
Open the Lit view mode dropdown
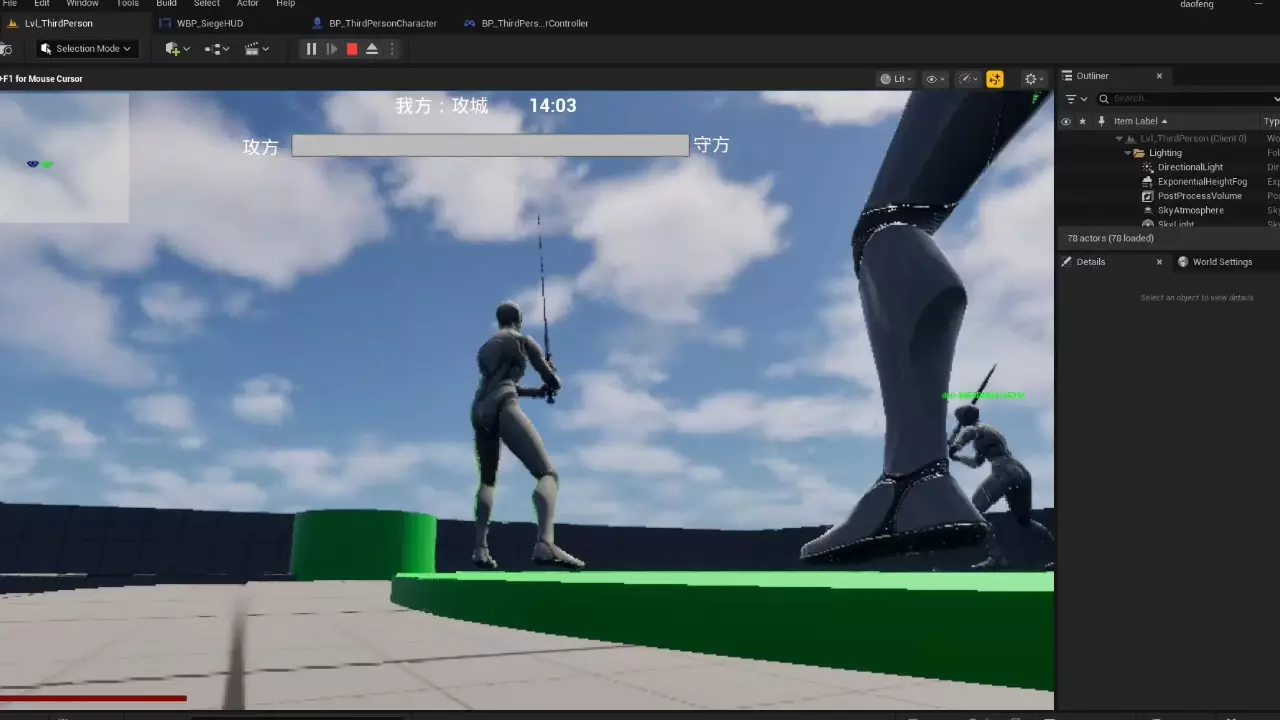pyautogui.click(x=895, y=79)
